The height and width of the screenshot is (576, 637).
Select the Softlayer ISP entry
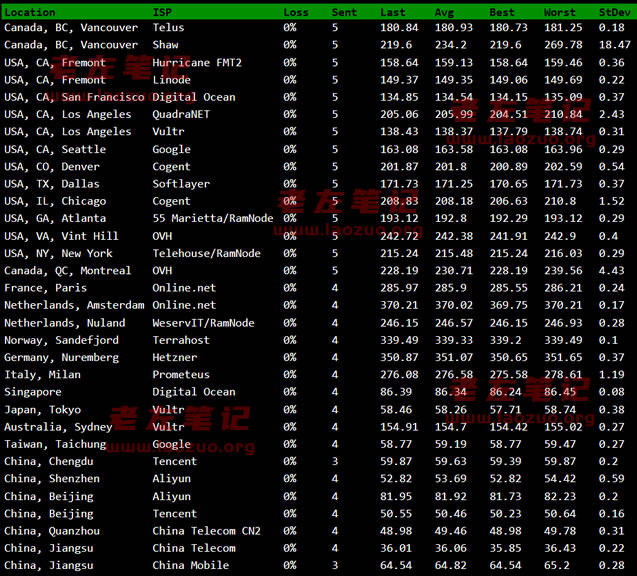coord(181,184)
